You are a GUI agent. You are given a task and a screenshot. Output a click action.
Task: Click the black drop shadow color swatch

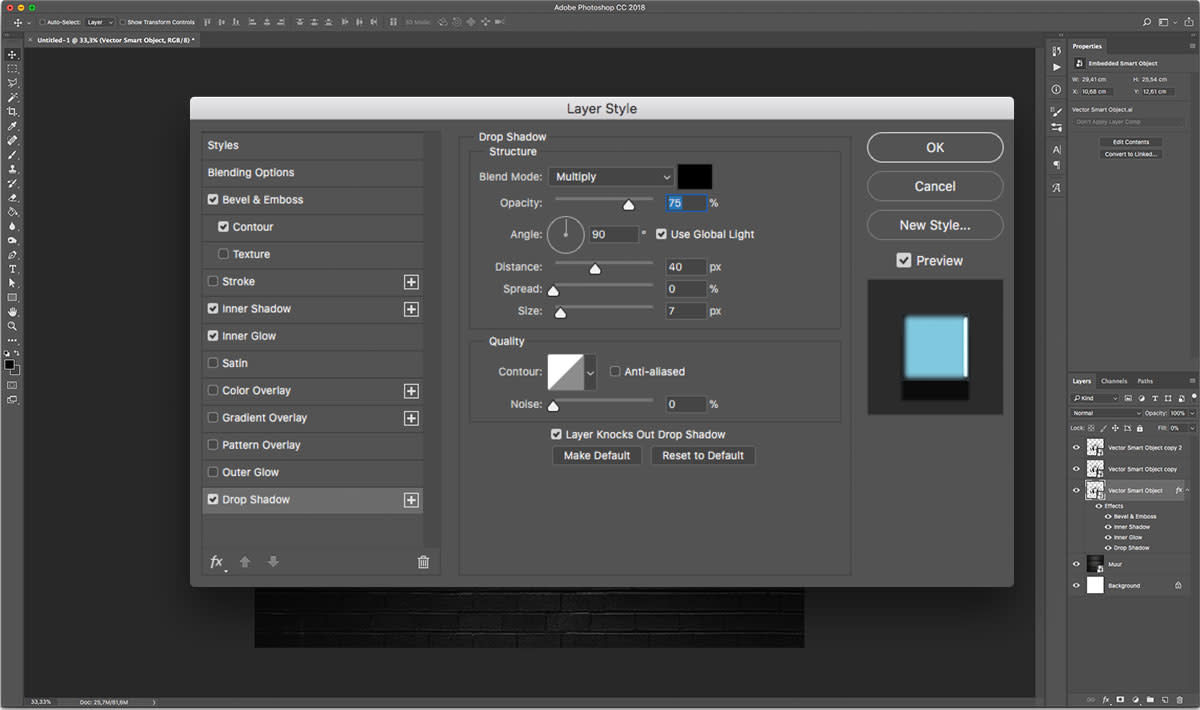[x=695, y=176]
